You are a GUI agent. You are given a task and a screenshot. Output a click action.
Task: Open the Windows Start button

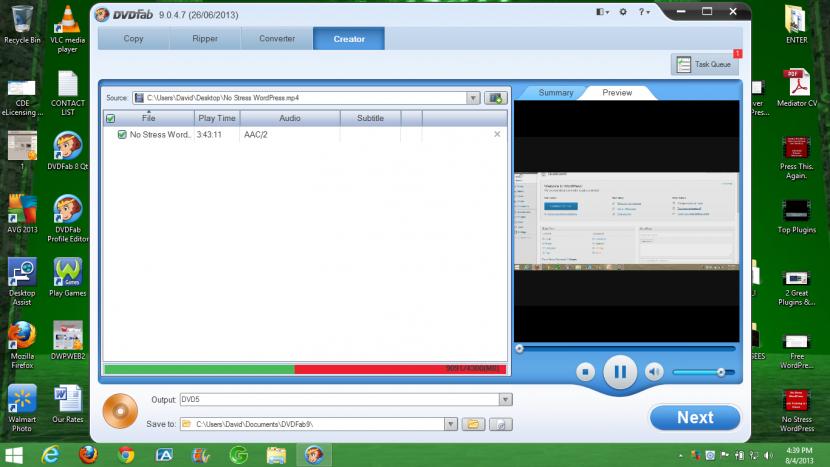[x=14, y=455]
